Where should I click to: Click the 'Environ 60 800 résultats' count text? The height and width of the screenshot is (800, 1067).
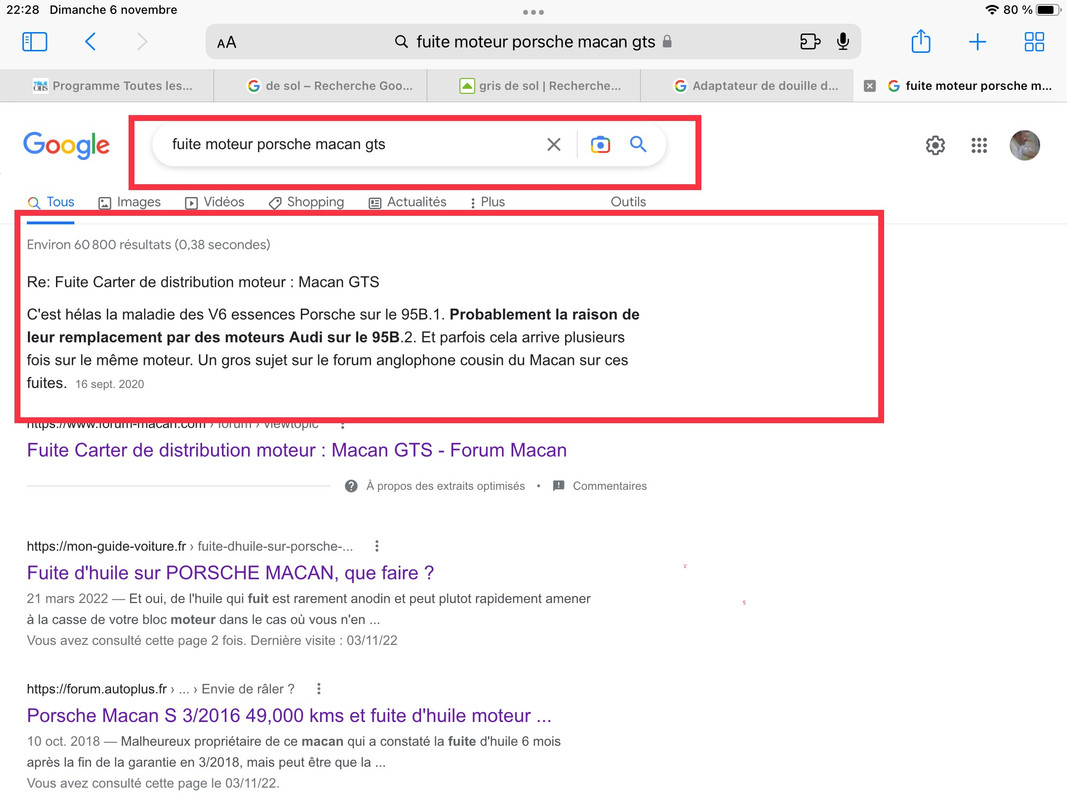click(148, 245)
